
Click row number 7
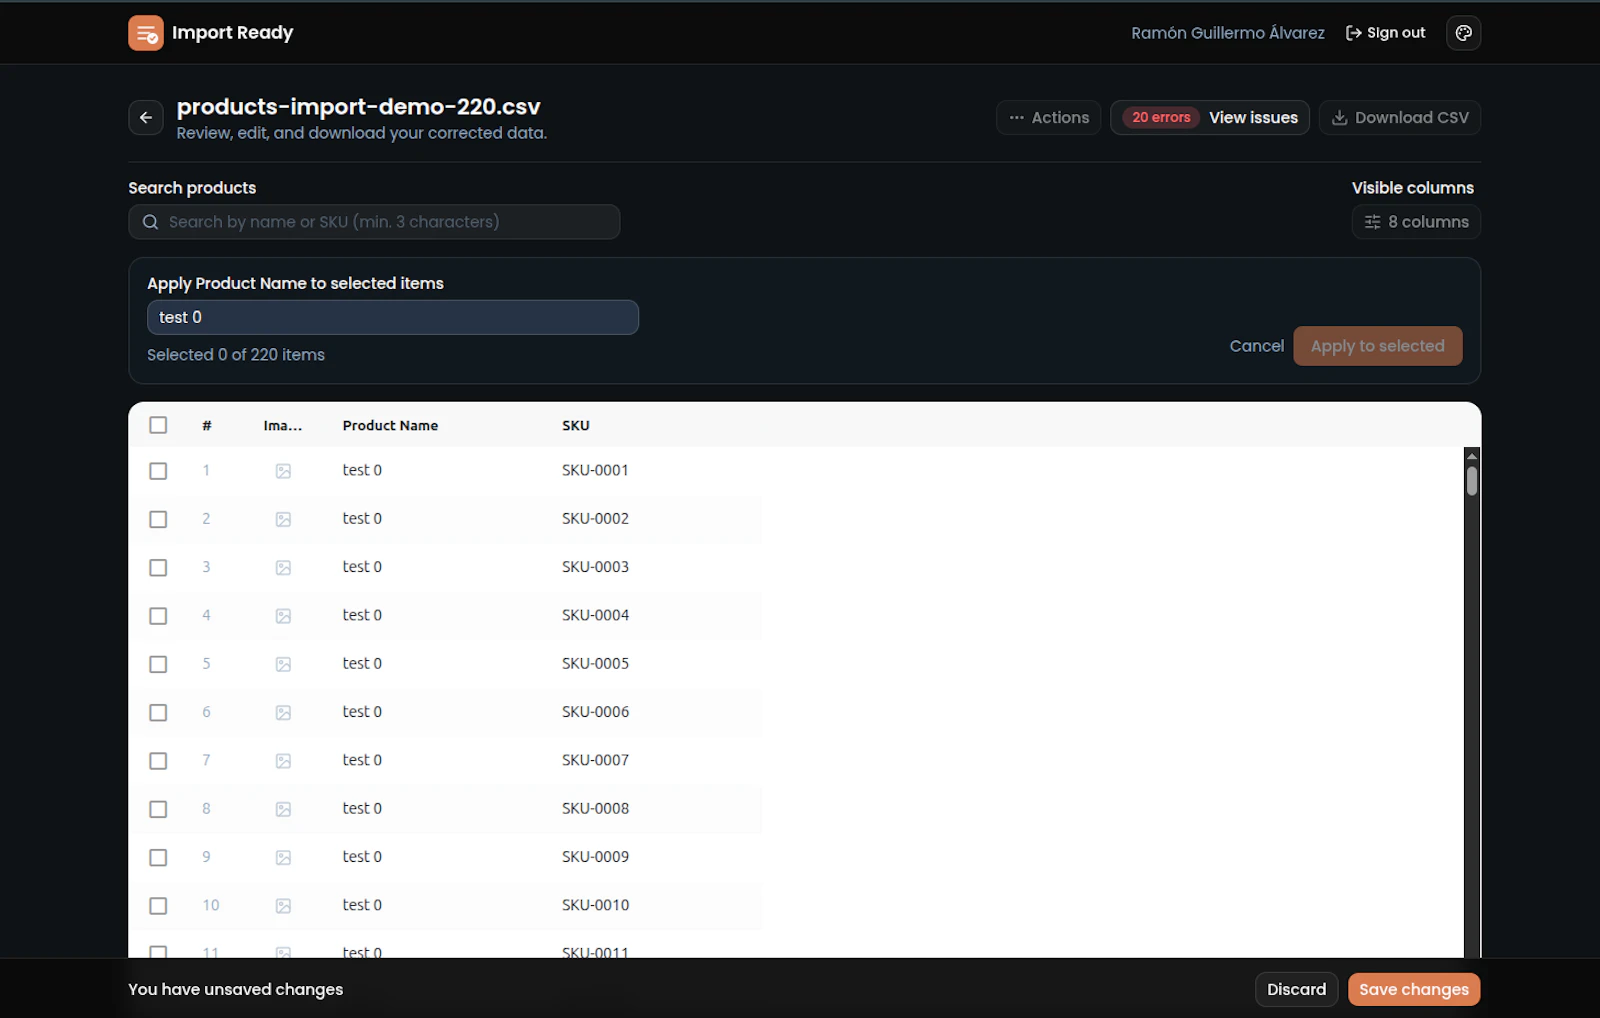pyautogui.click(x=206, y=760)
